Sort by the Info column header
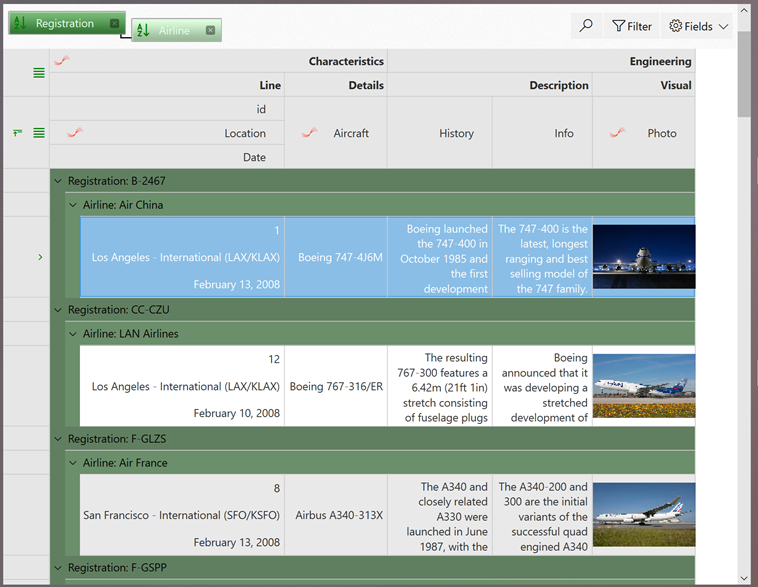Viewport: 758px width, 587px height. point(542,133)
